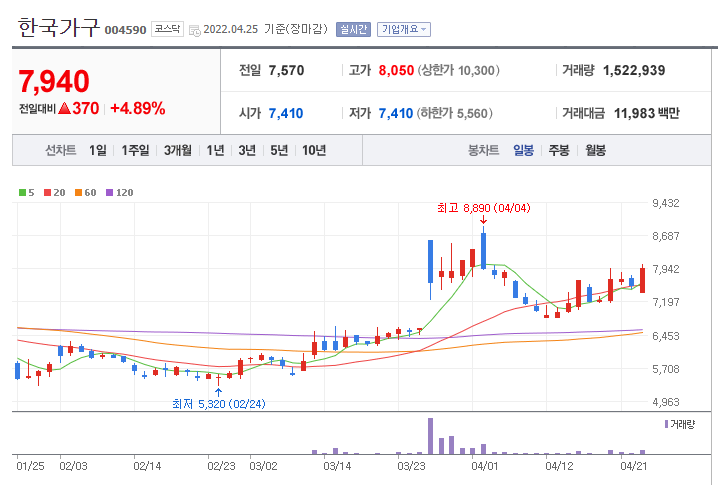The height and width of the screenshot is (485, 718).
Task: Click the 거래대금 value 11,983 백만
Action: 647,113
